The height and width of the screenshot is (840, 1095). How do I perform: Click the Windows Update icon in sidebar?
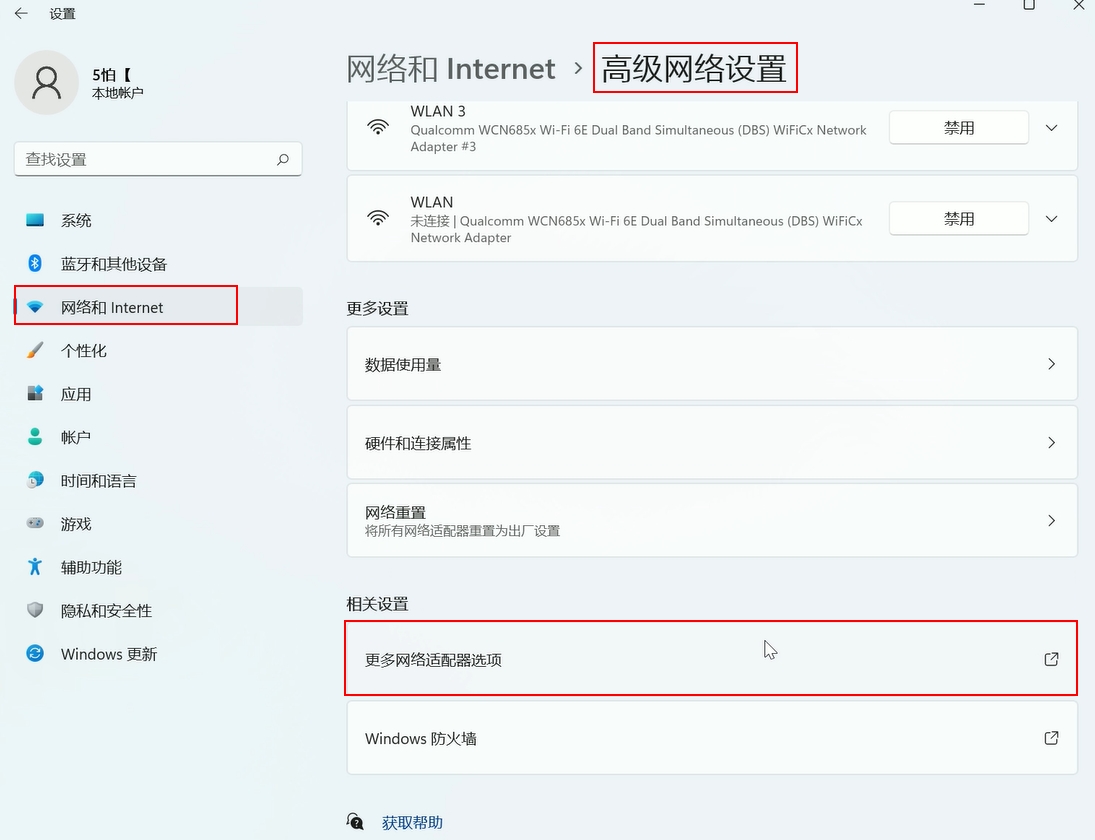coord(35,654)
